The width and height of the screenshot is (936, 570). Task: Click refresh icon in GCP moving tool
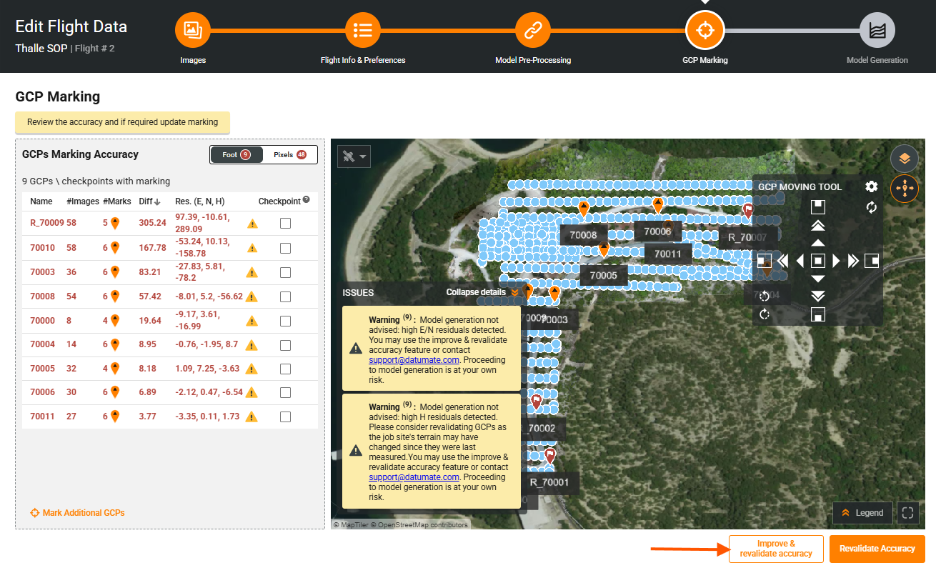(x=871, y=207)
